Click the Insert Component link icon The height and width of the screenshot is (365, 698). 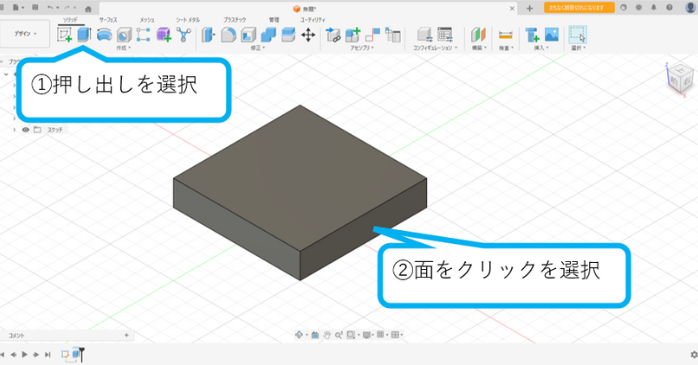(333, 35)
